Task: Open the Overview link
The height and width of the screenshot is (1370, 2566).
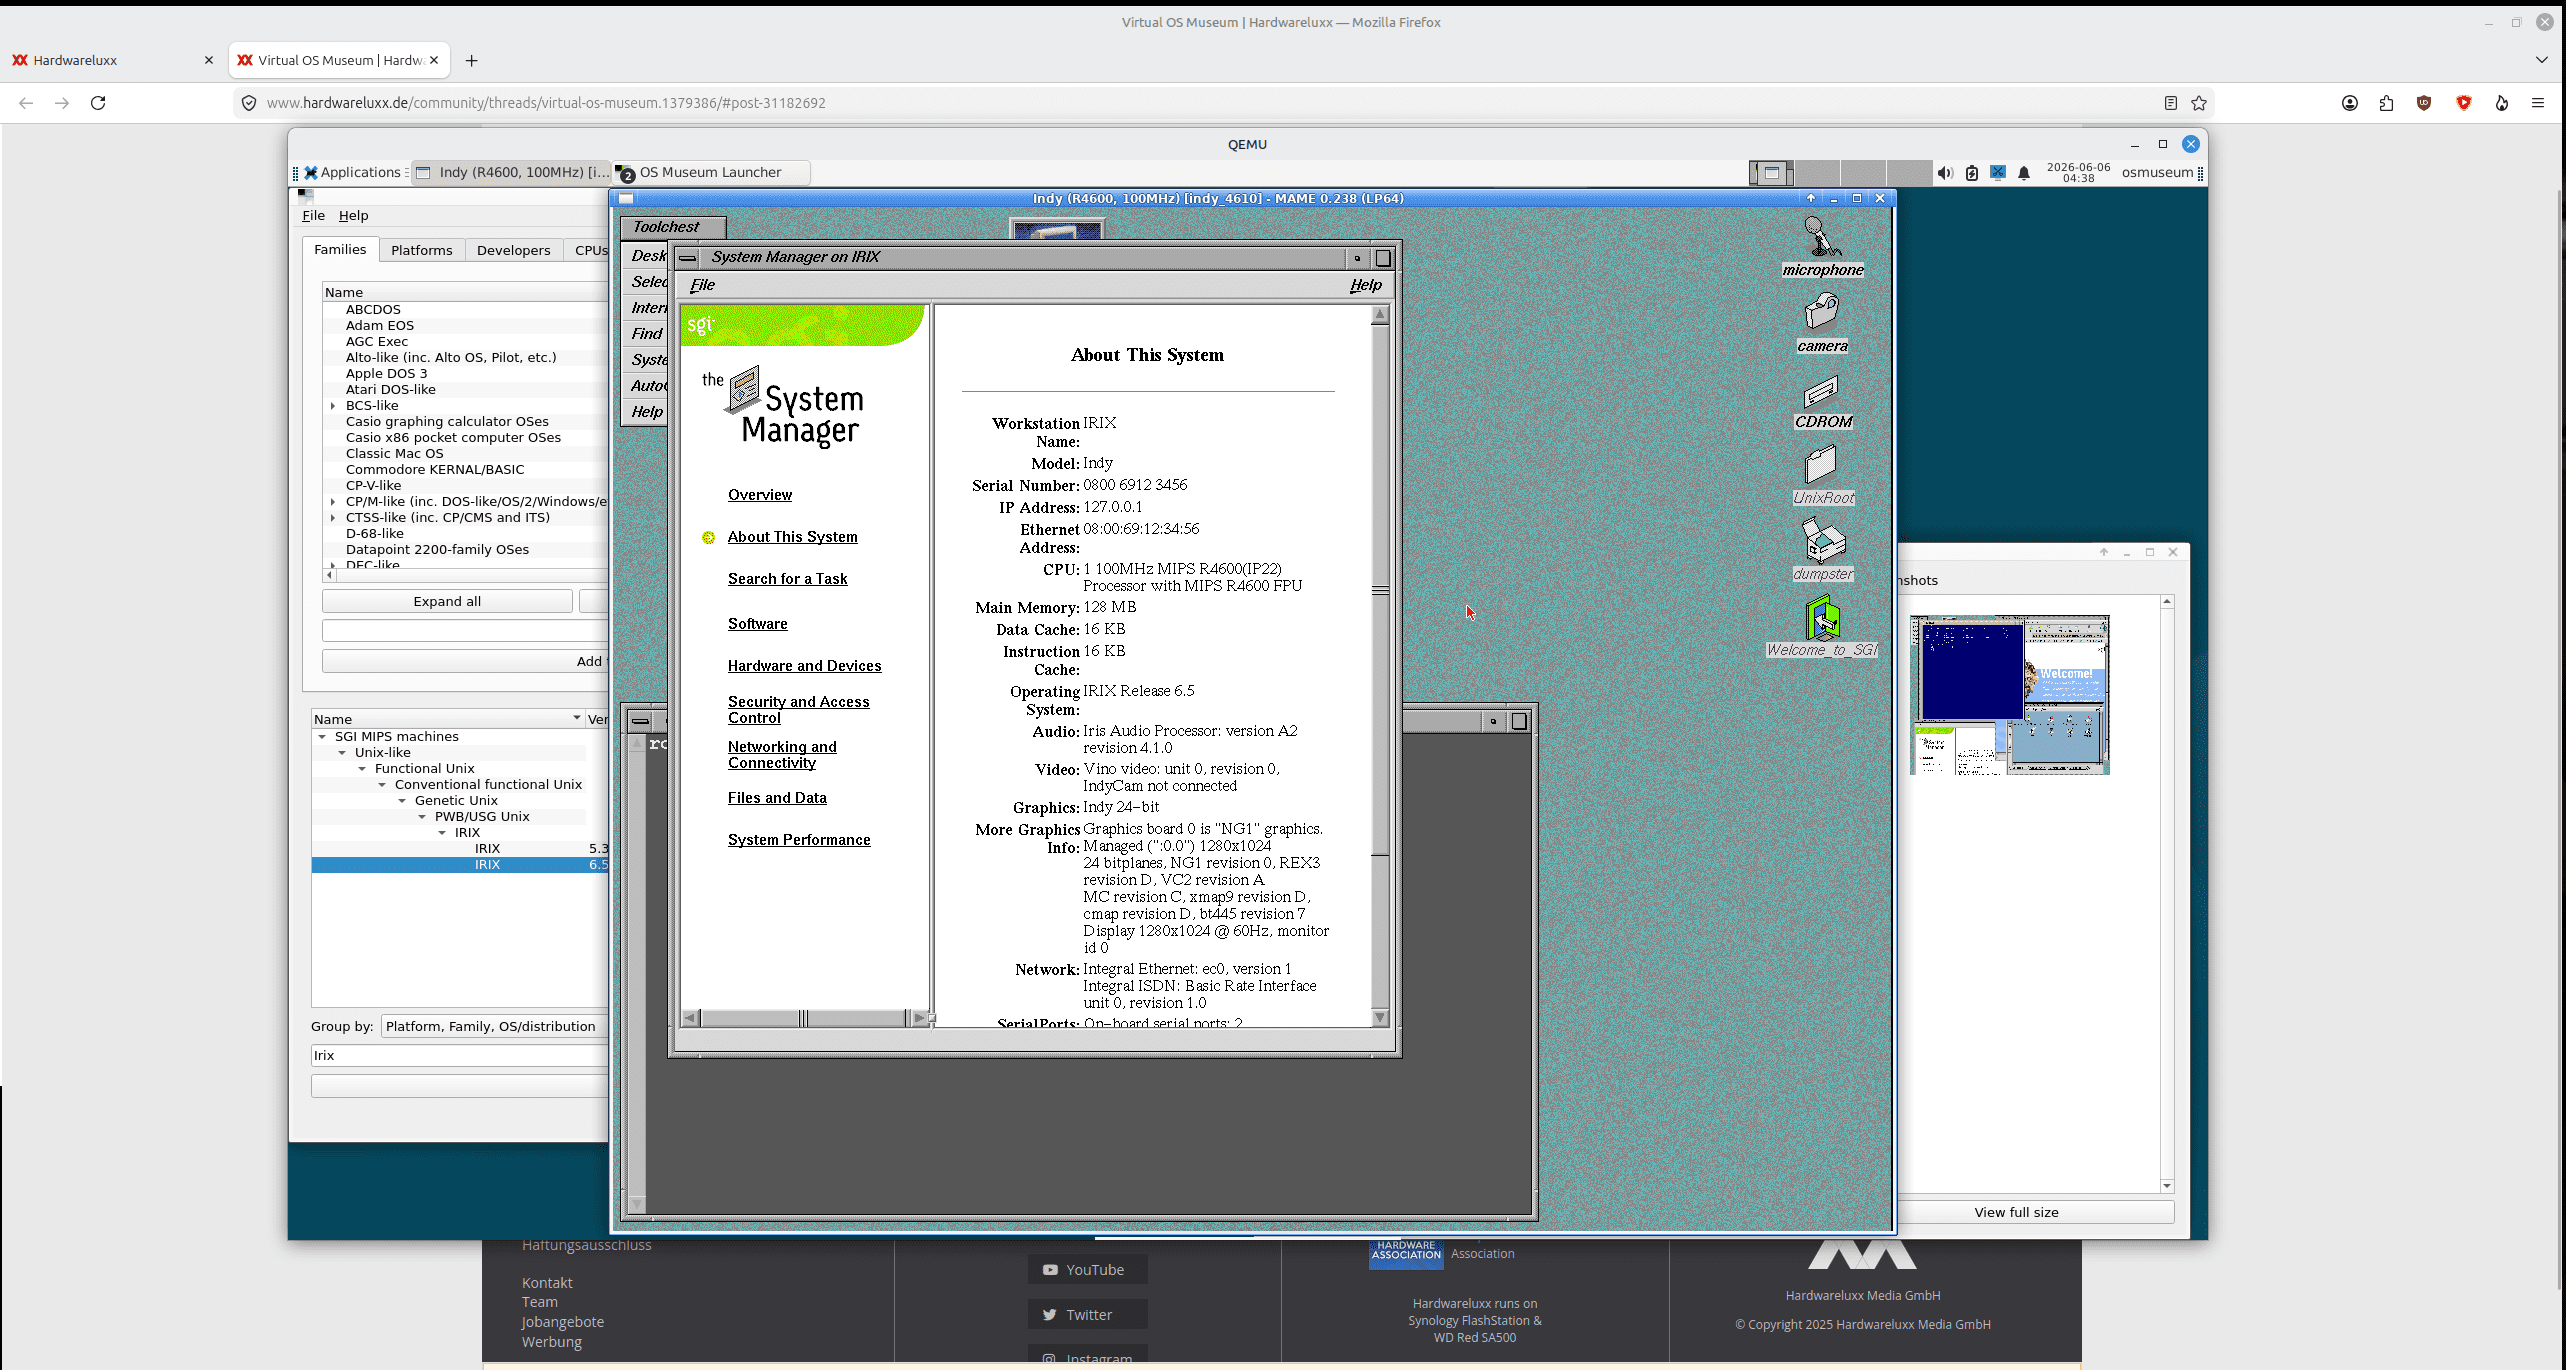Action: 759,495
